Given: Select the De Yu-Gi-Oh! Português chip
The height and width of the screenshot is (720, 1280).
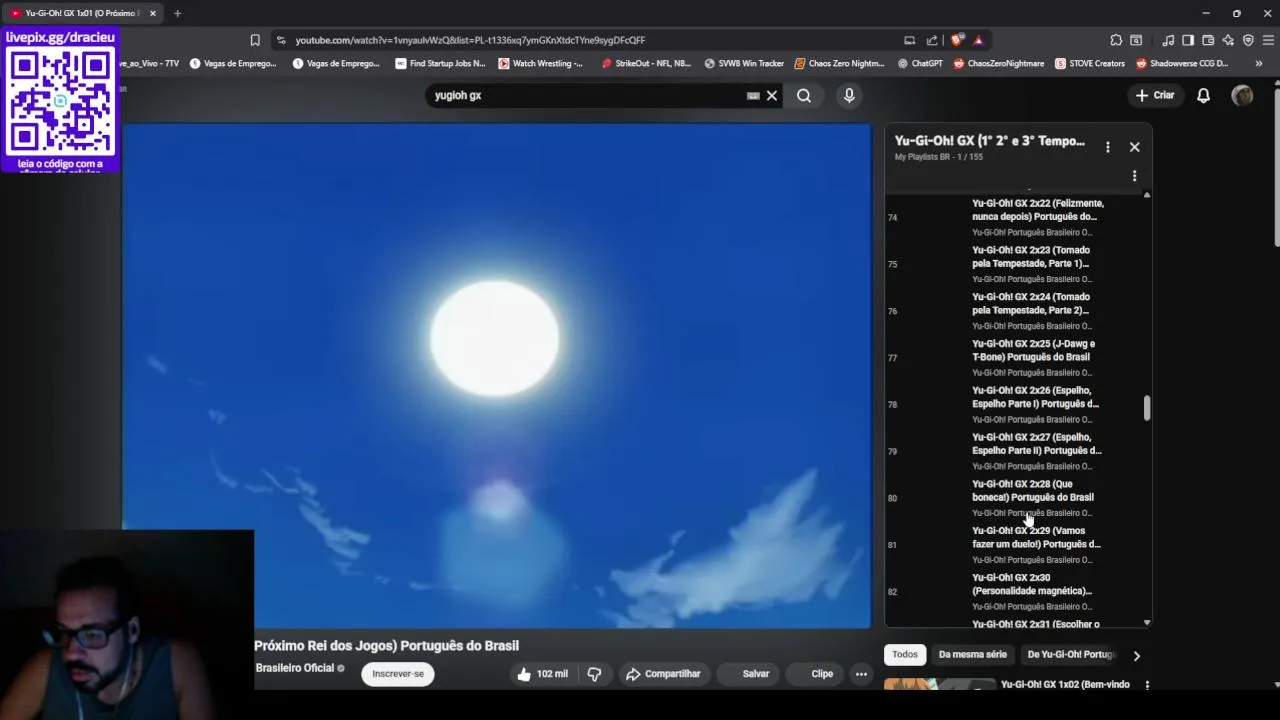Looking at the screenshot, I should click(x=1070, y=655).
